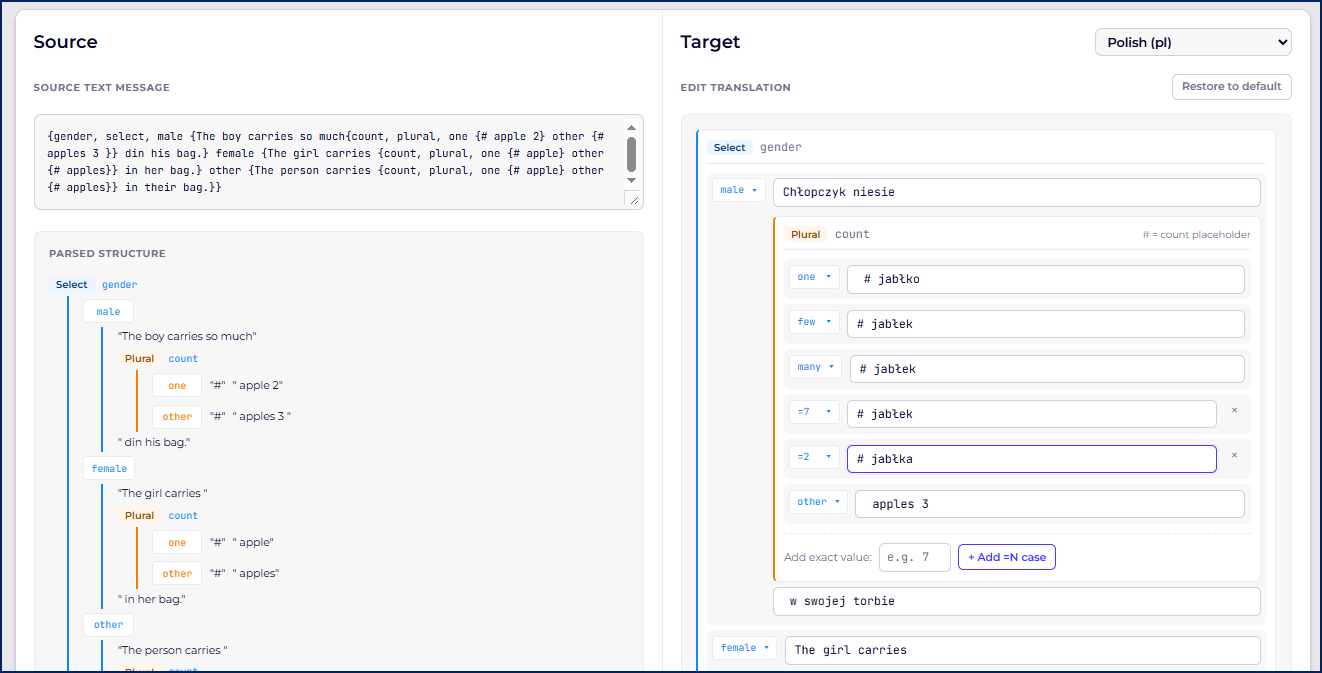Screen dimensions: 1322x673
Task: Click the up arrow of the source message scrollbar
Action: coord(631,127)
